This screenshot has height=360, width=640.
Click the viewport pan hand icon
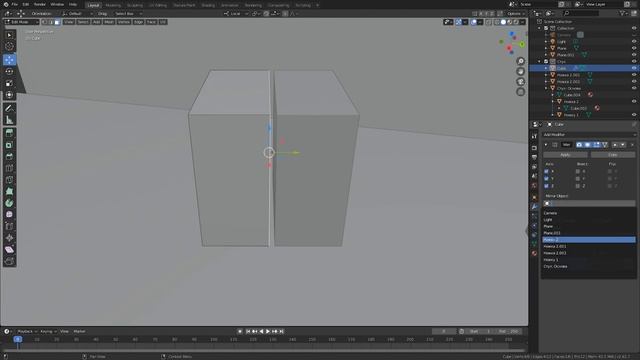(x=520, y=71)
